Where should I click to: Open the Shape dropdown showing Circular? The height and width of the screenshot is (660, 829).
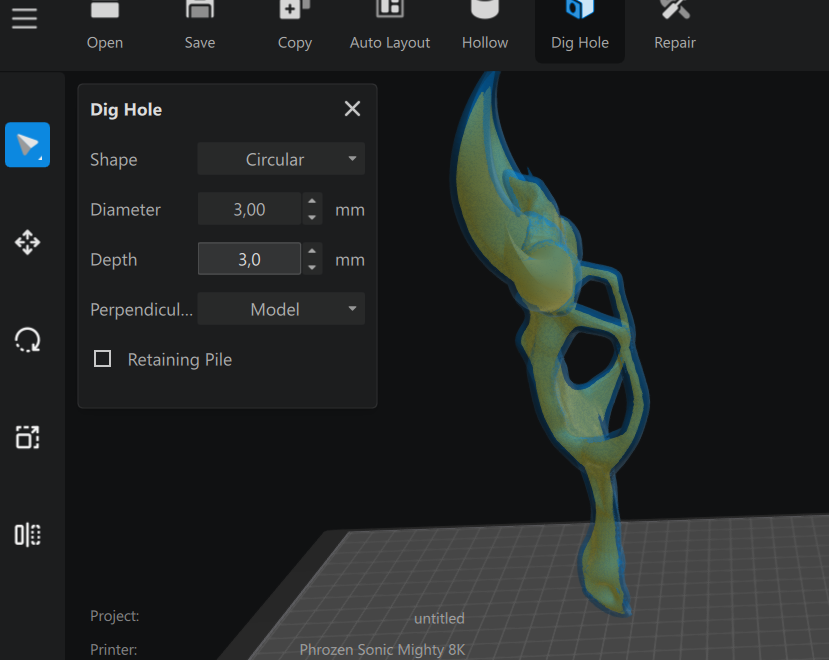click(x=281, y=159)
